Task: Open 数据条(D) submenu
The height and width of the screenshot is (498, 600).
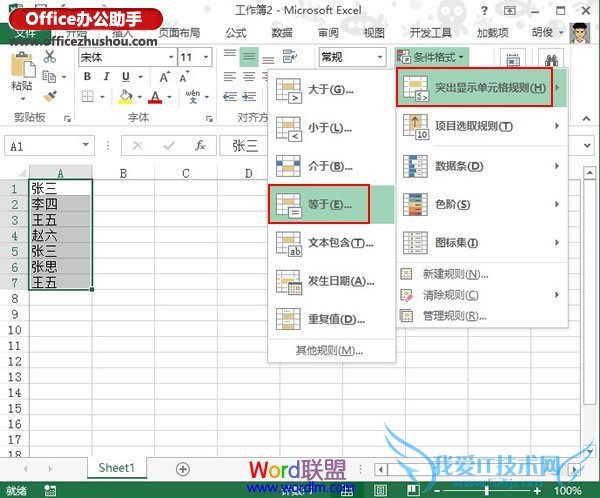Action: [482, 166]
